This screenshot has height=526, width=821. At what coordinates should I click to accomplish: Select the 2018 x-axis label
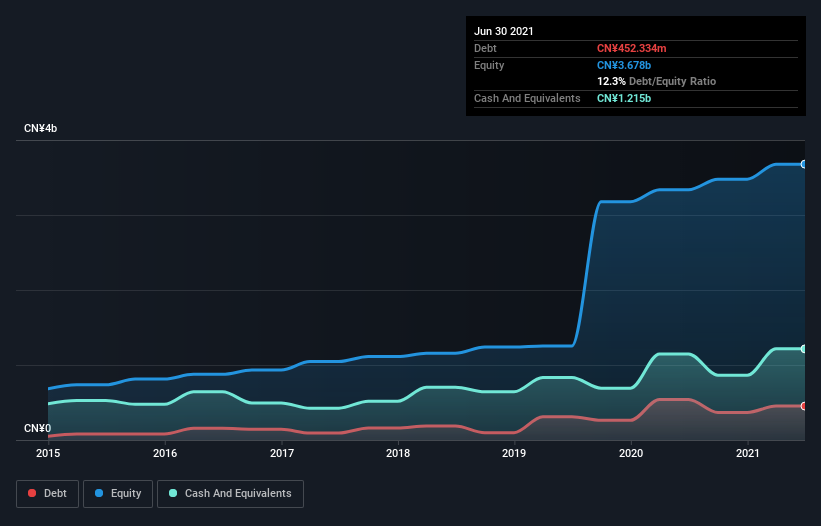pos(398,453)
